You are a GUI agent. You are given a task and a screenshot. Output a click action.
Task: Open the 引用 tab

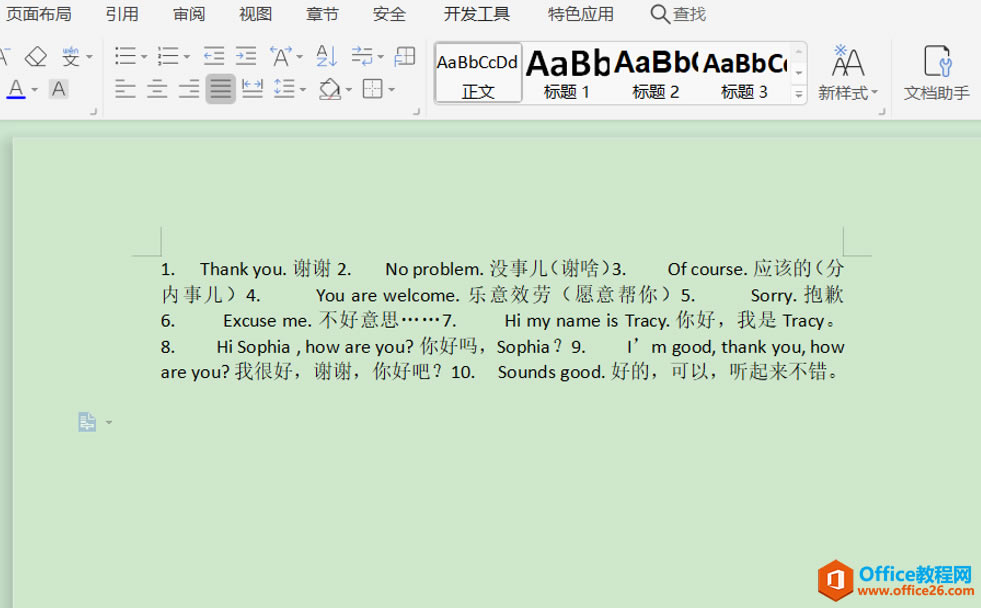click(x=122, y=14)
